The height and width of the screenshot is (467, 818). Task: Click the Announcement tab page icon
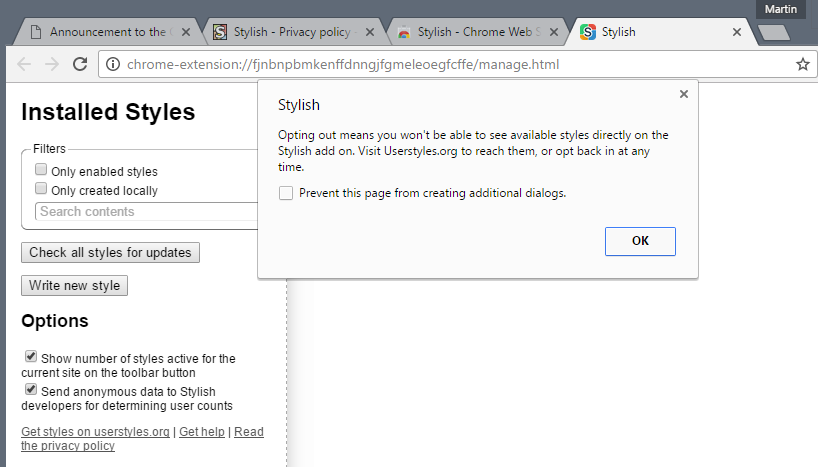point(35,32)
